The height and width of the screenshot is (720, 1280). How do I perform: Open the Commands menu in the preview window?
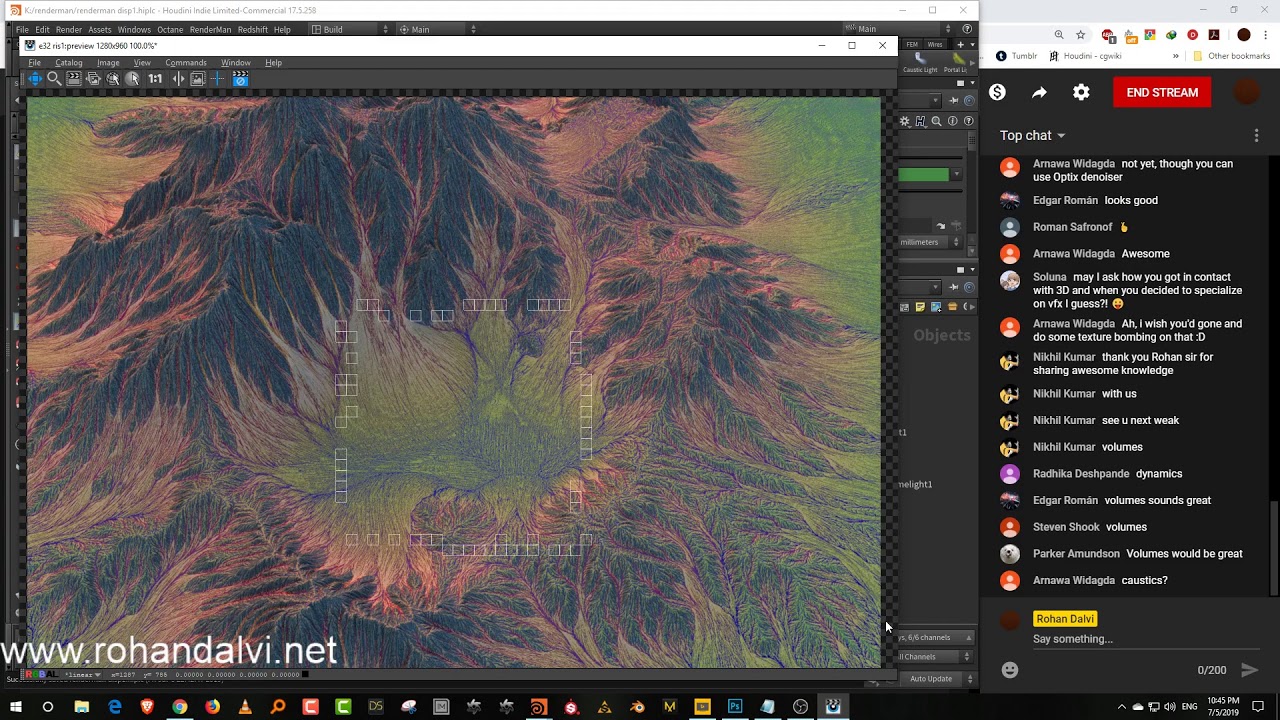coord(186,62)
